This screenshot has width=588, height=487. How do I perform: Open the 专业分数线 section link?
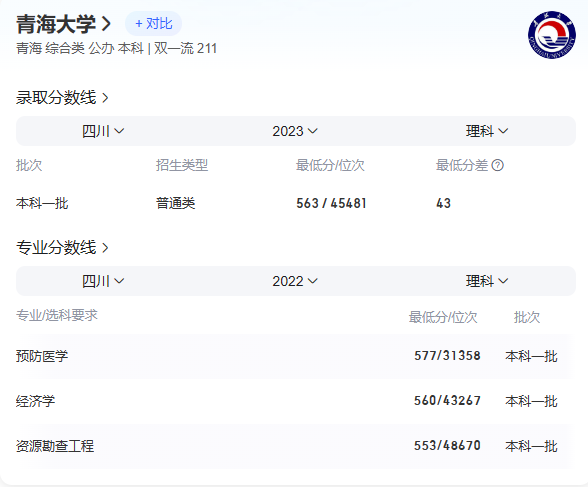tap(62, 247)
